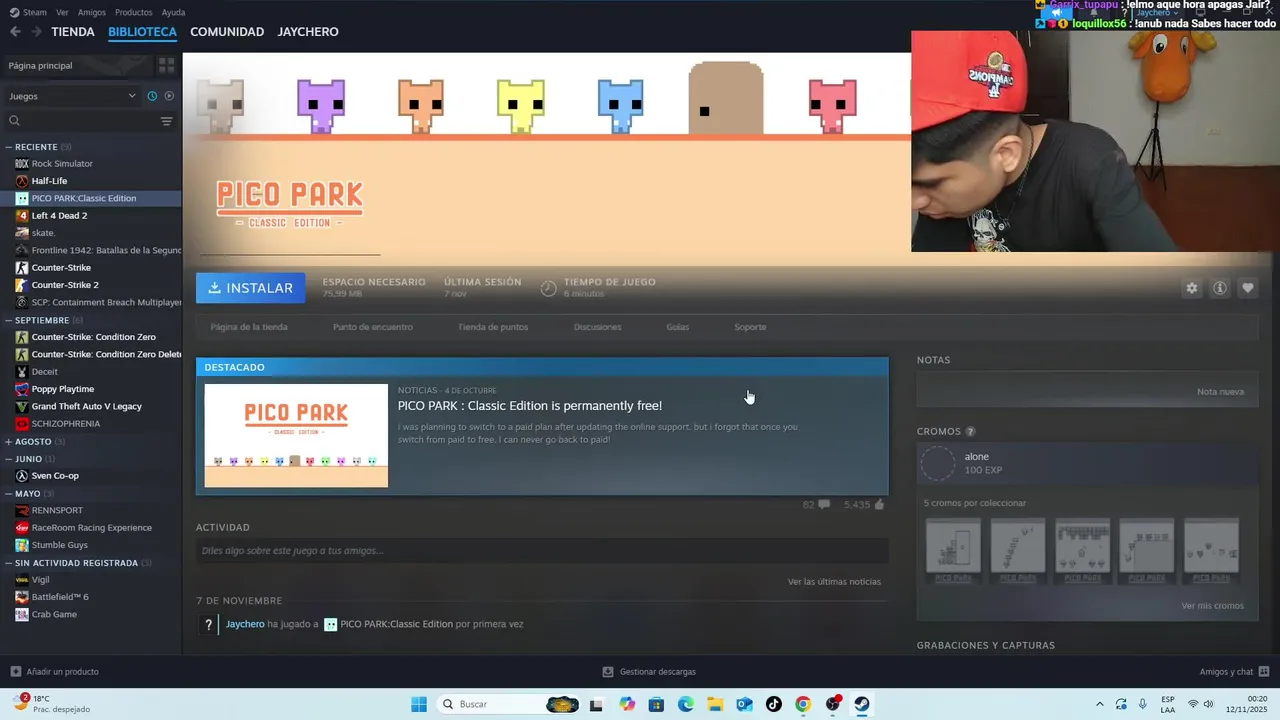The height and width of the screenshot is (720, 1280).
Task: Collapse SIN ACTIVIDAD REGISTRADA group
Action: [x=9, y=563]
